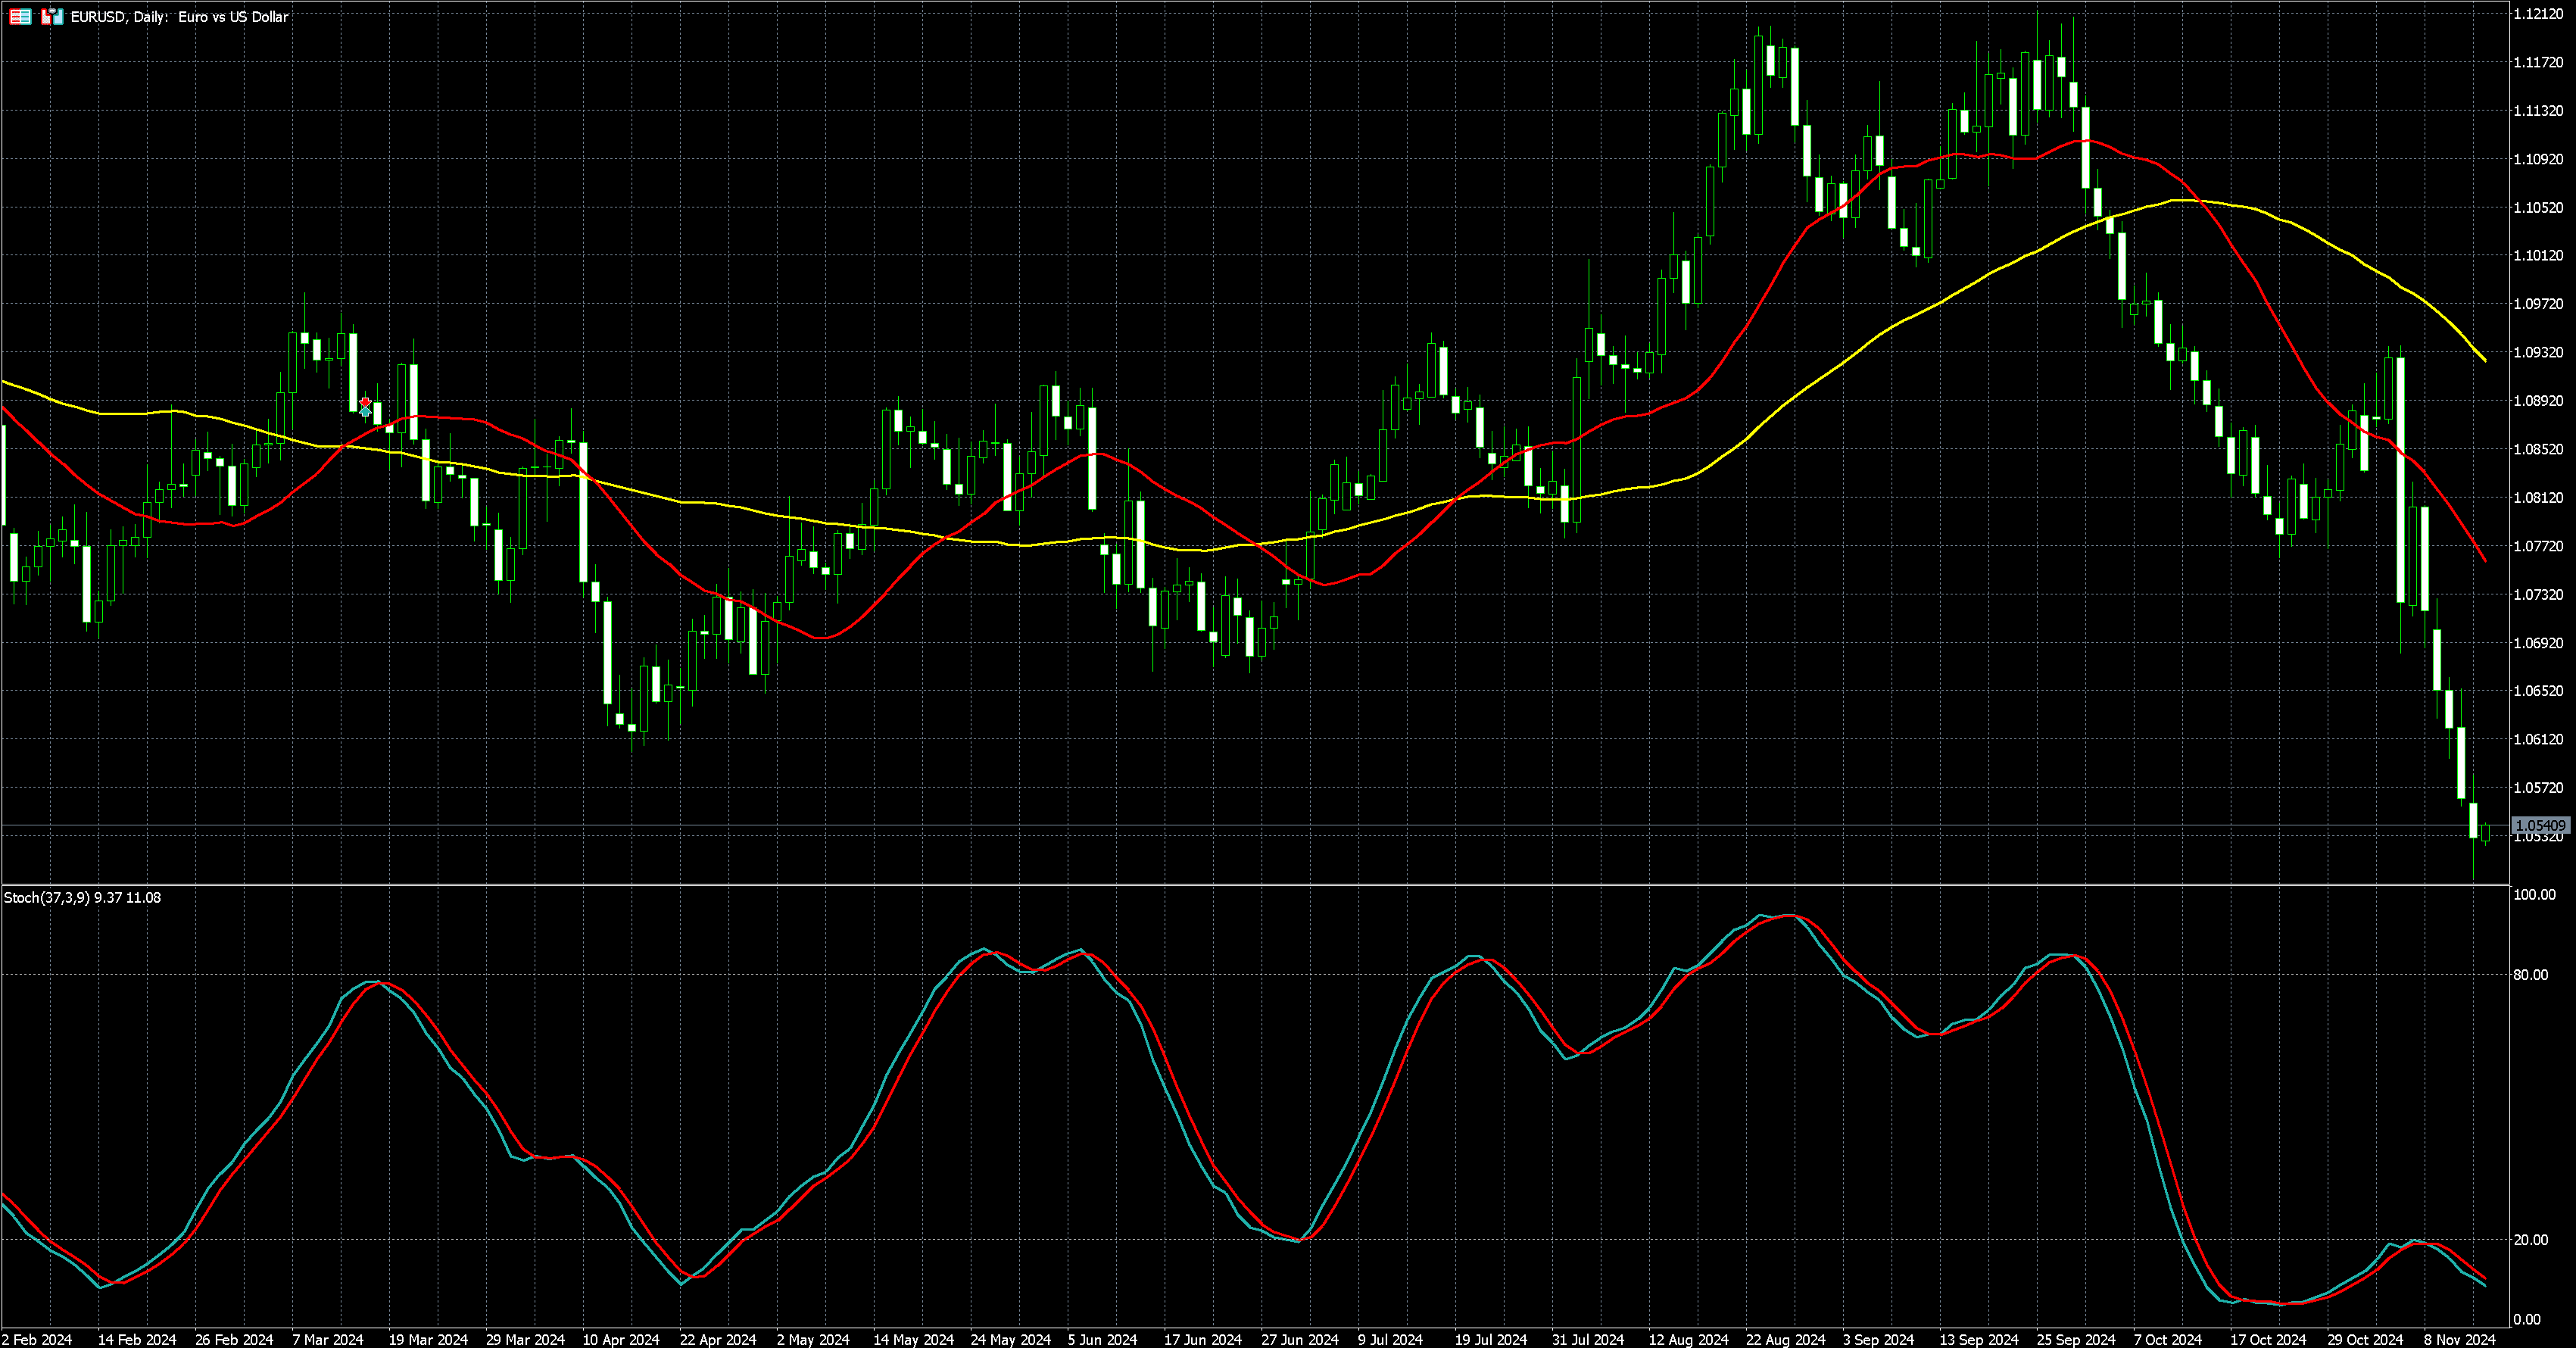Click the 100.00 label on stochastic scale
2576x1348 pixels.
point(2534,895)
